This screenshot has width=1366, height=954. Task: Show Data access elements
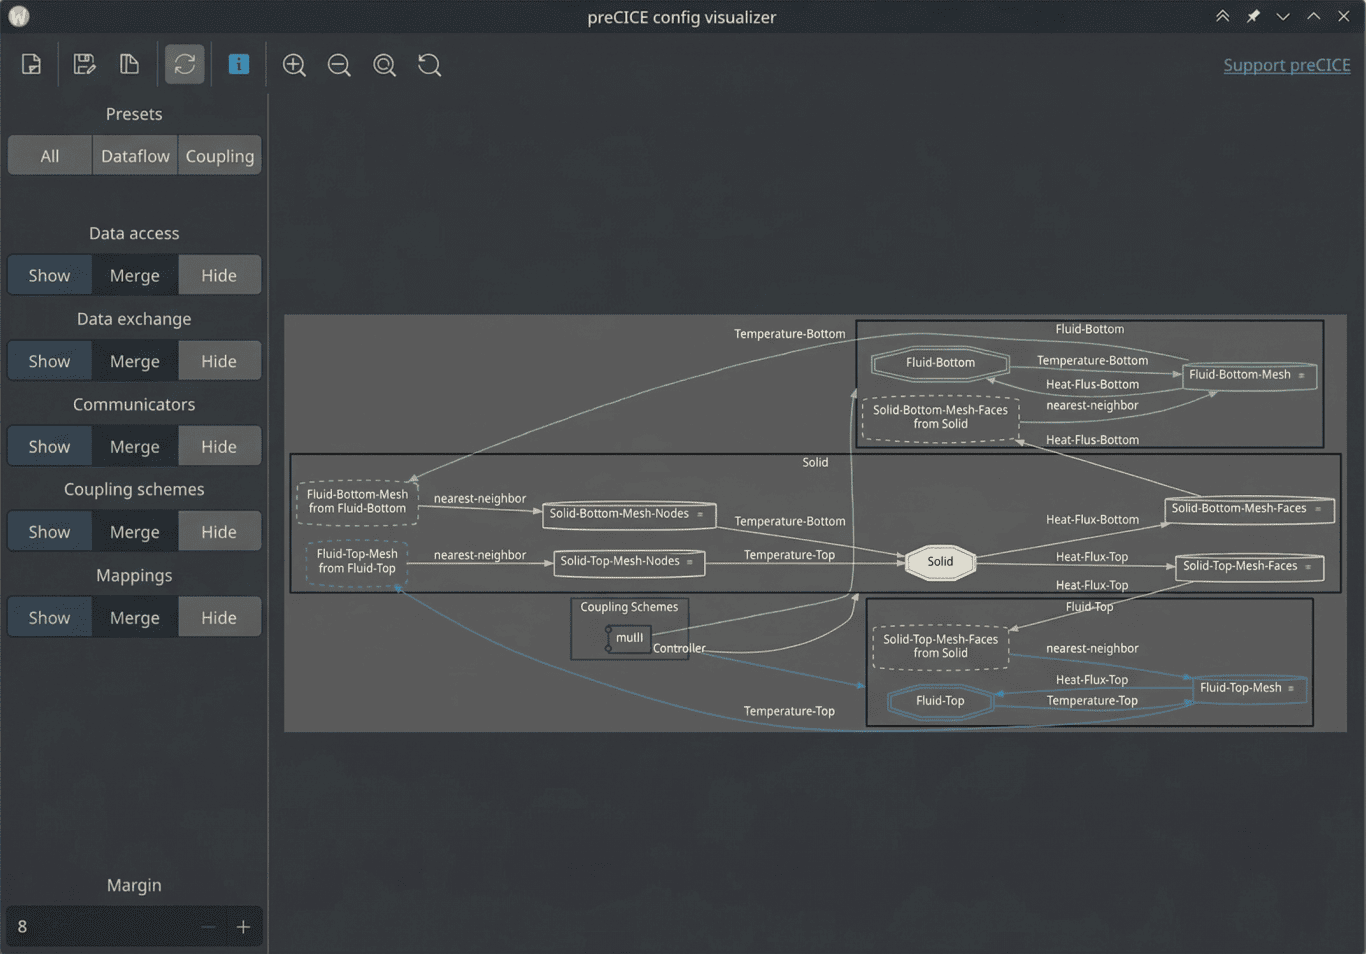tap(49, 275)
